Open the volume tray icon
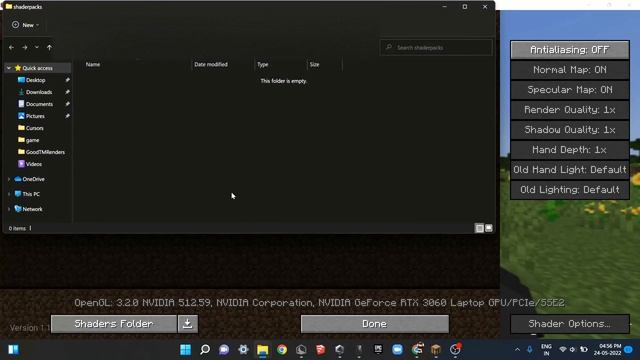The width and height of the screenshot is (640, 360). tap(572, 350)
